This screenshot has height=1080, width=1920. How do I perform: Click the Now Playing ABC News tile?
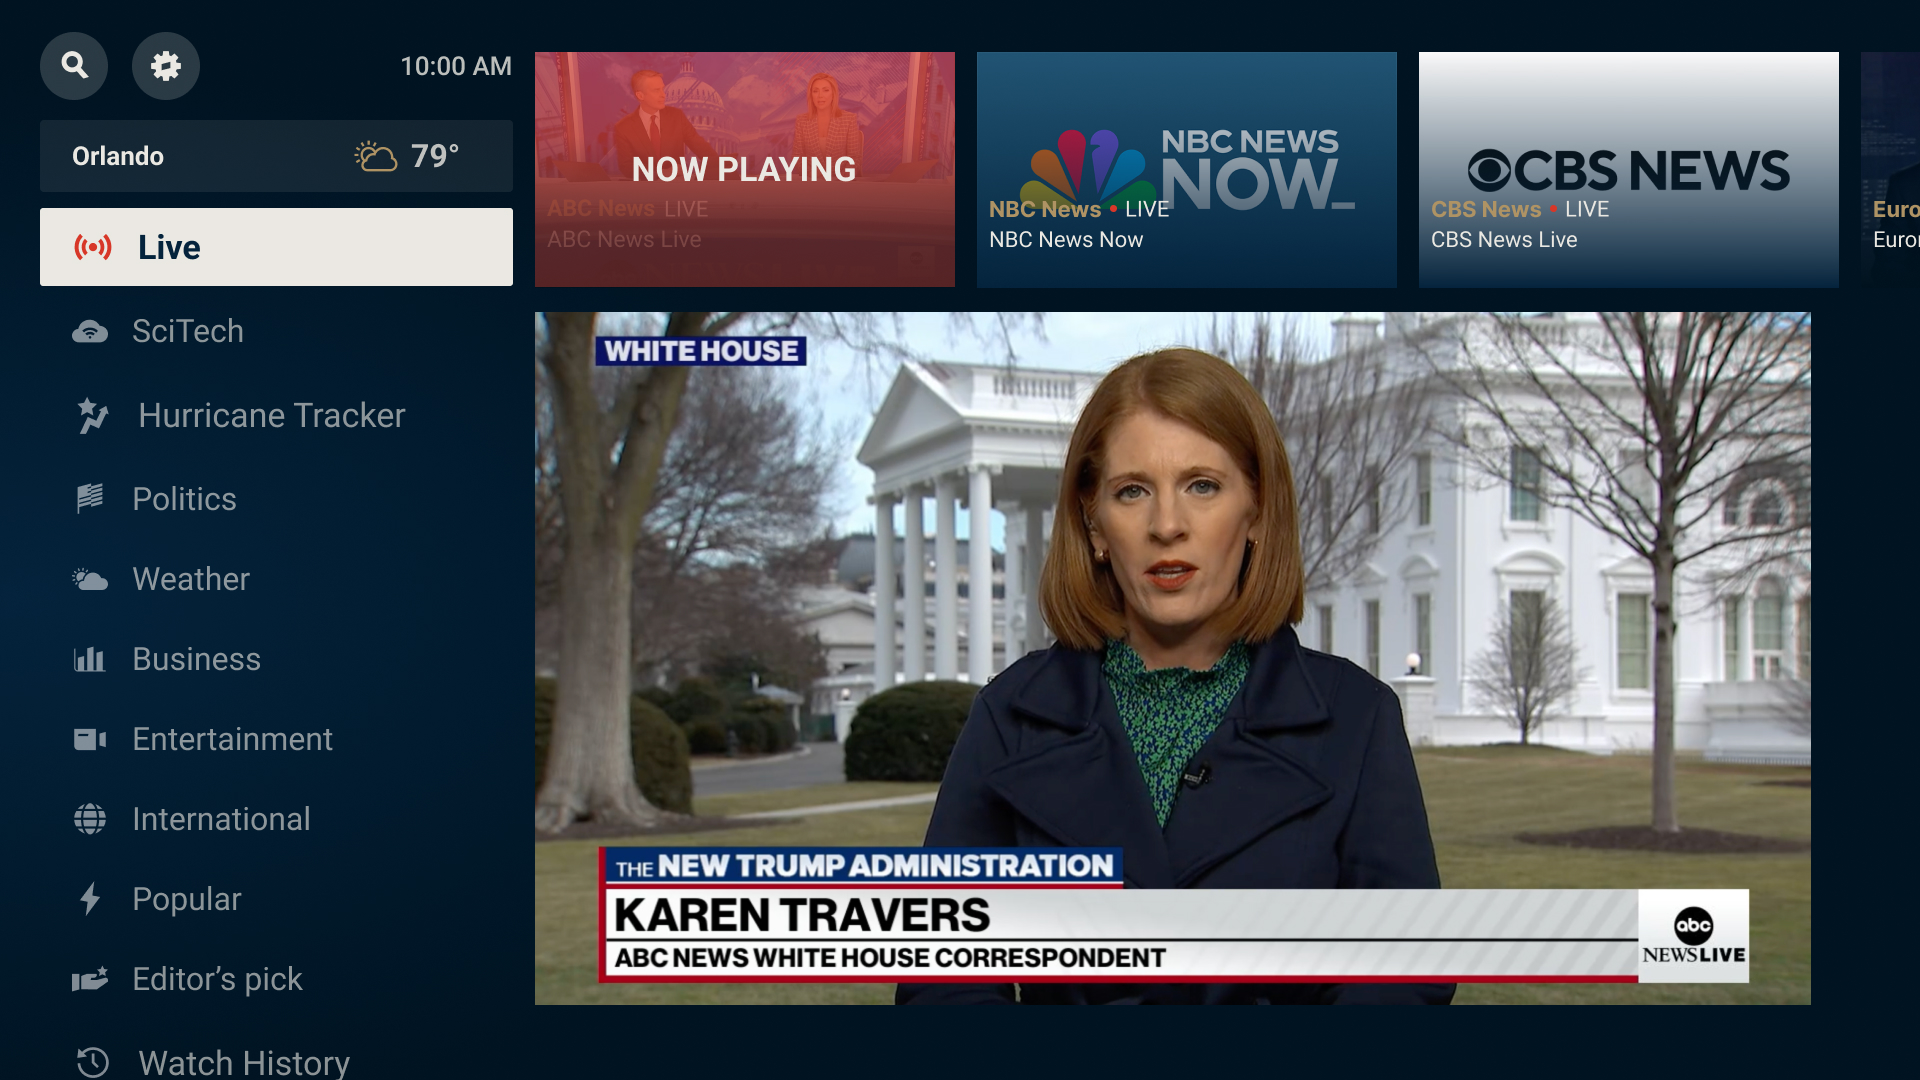click(x=744, y=170)
